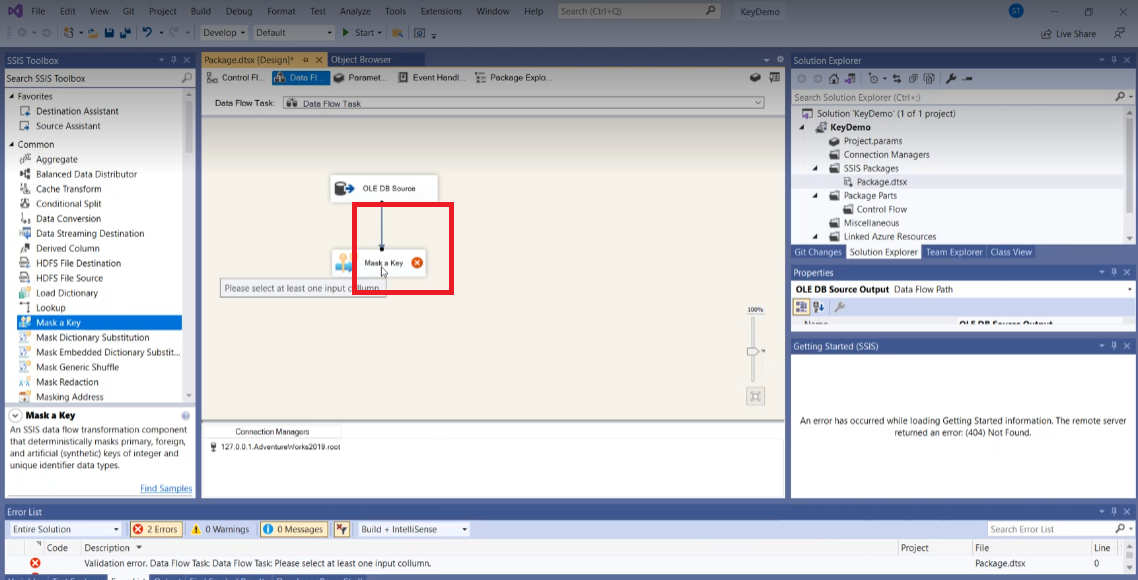
Task: Click the Undo arrow icon
Action: pyautogui.click(x=147, y=33)
